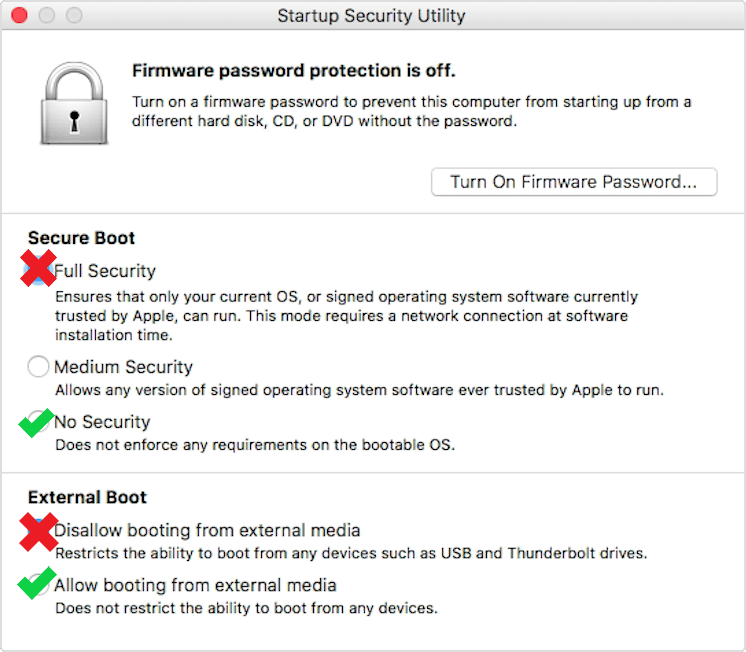Choose Disallow booting from external media

[x=207, y=530]
